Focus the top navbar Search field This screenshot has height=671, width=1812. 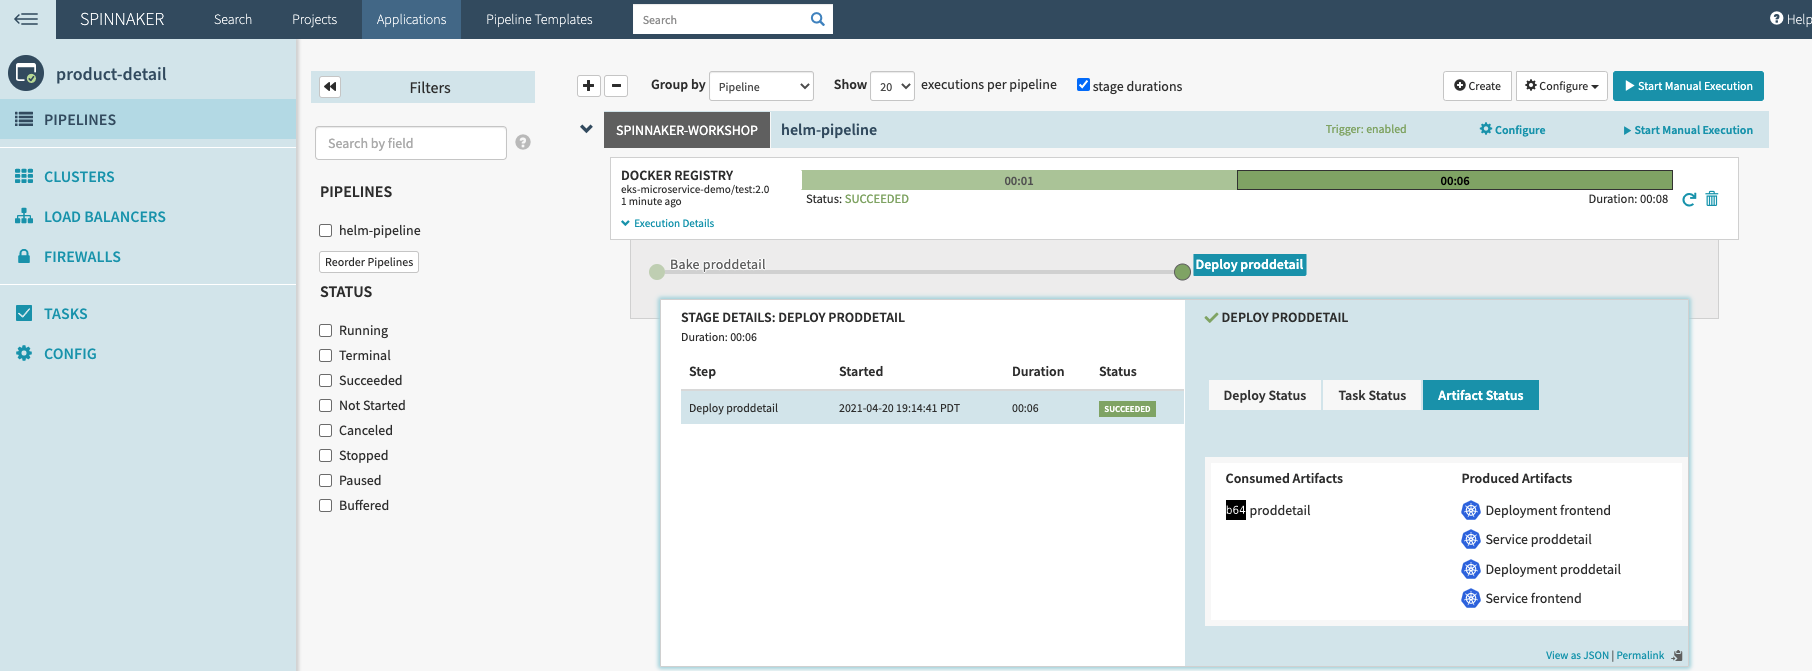[720, 19]
